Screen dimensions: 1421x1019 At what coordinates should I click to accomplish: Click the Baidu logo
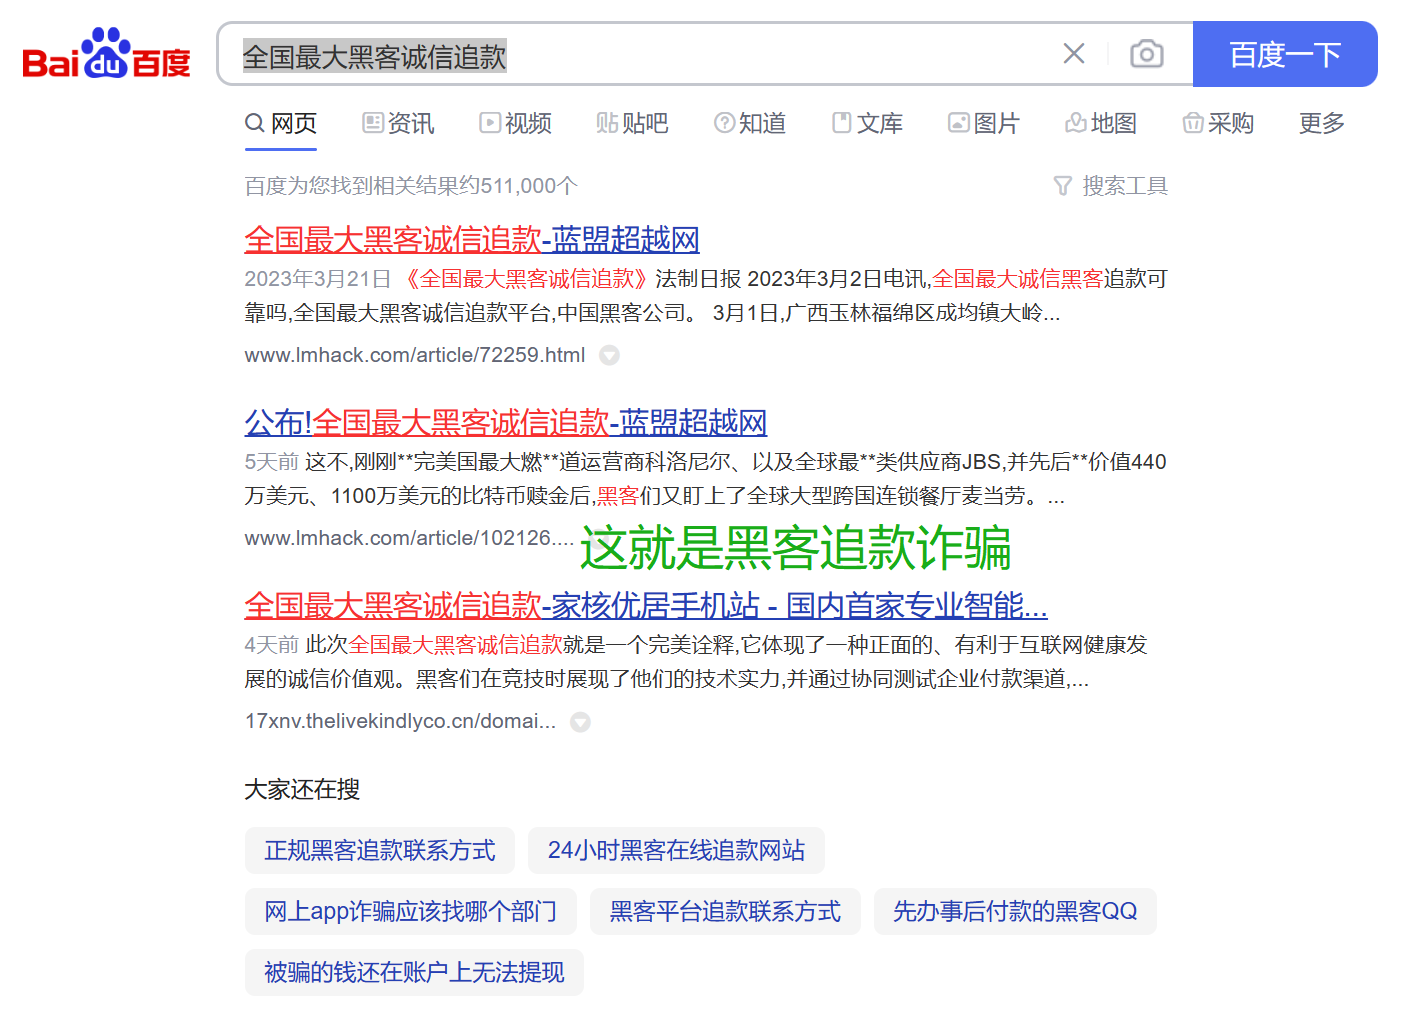point(106,54)
